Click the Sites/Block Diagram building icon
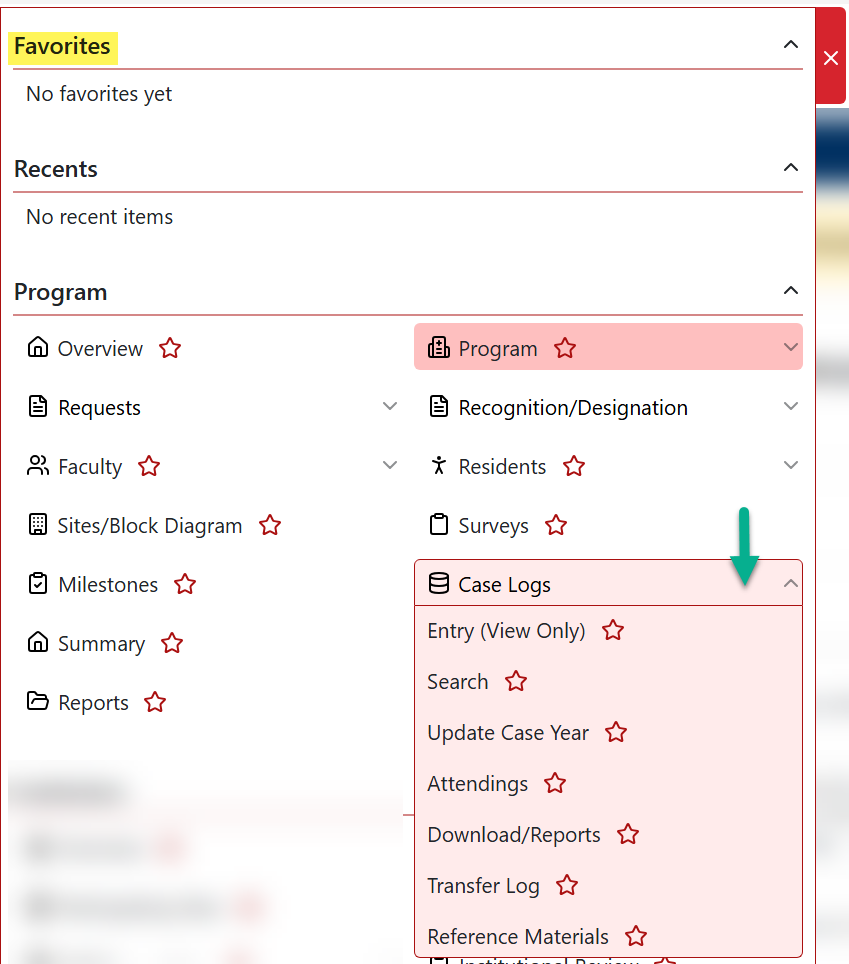This screenshot has height=964, width=849. coord(38,524)
